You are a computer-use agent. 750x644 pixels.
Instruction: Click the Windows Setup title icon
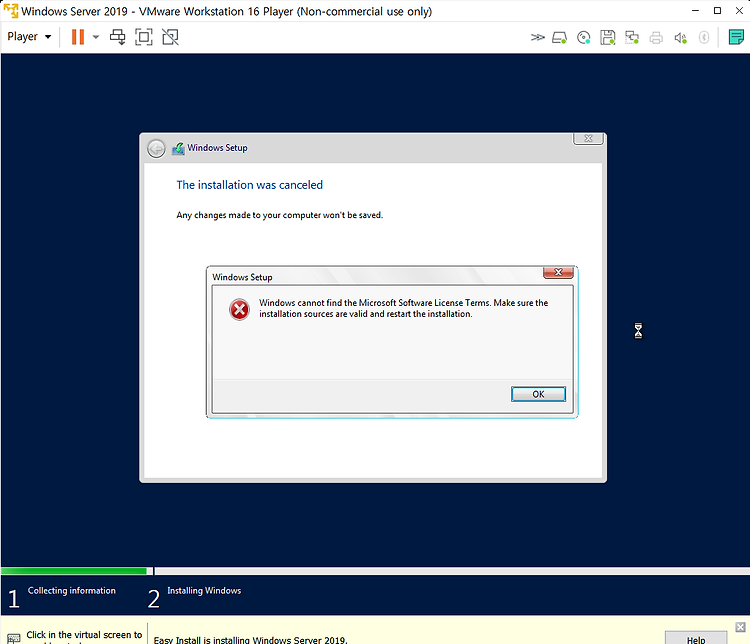coord(178,148)
